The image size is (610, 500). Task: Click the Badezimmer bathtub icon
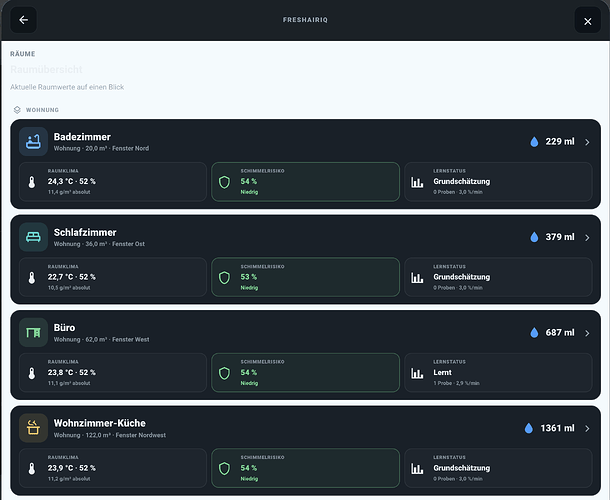(33, 142)
